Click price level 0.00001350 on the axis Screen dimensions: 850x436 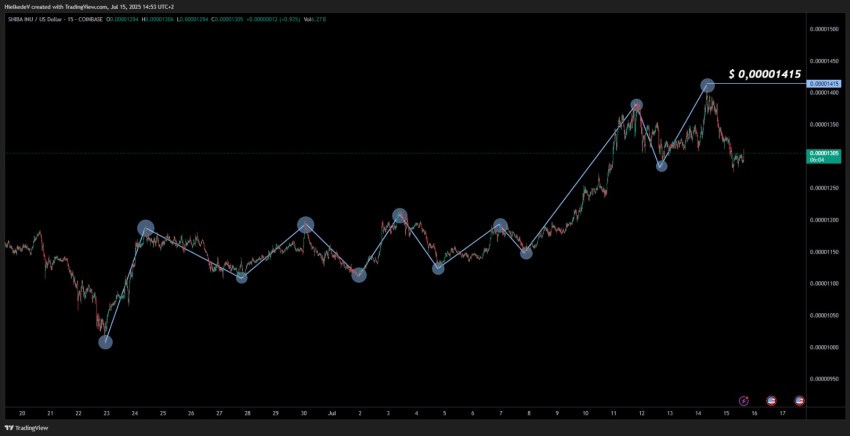pyautogui.click(x=824, y=125)
